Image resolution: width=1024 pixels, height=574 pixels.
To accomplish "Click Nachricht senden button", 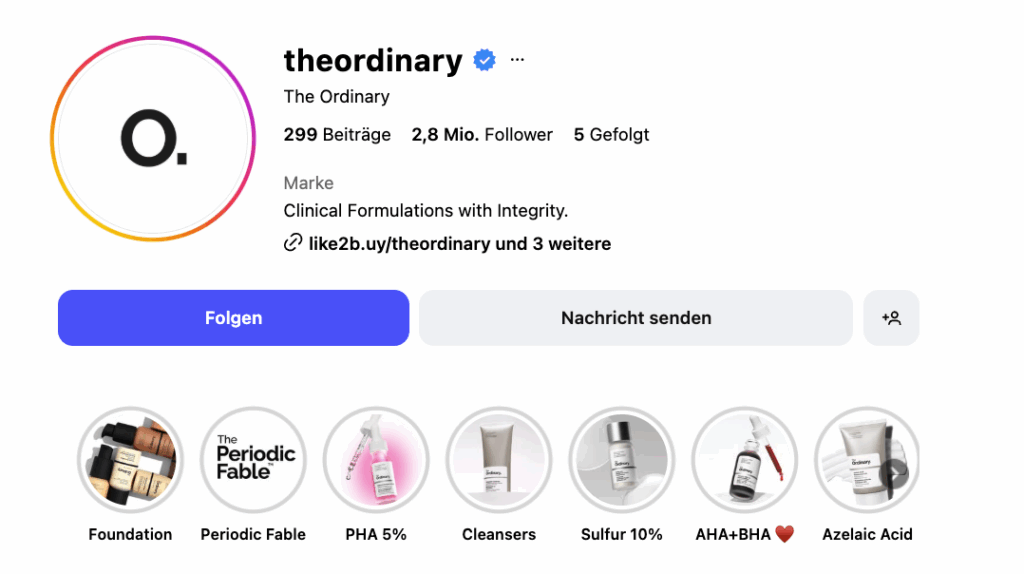I will [x=636, y=318].
